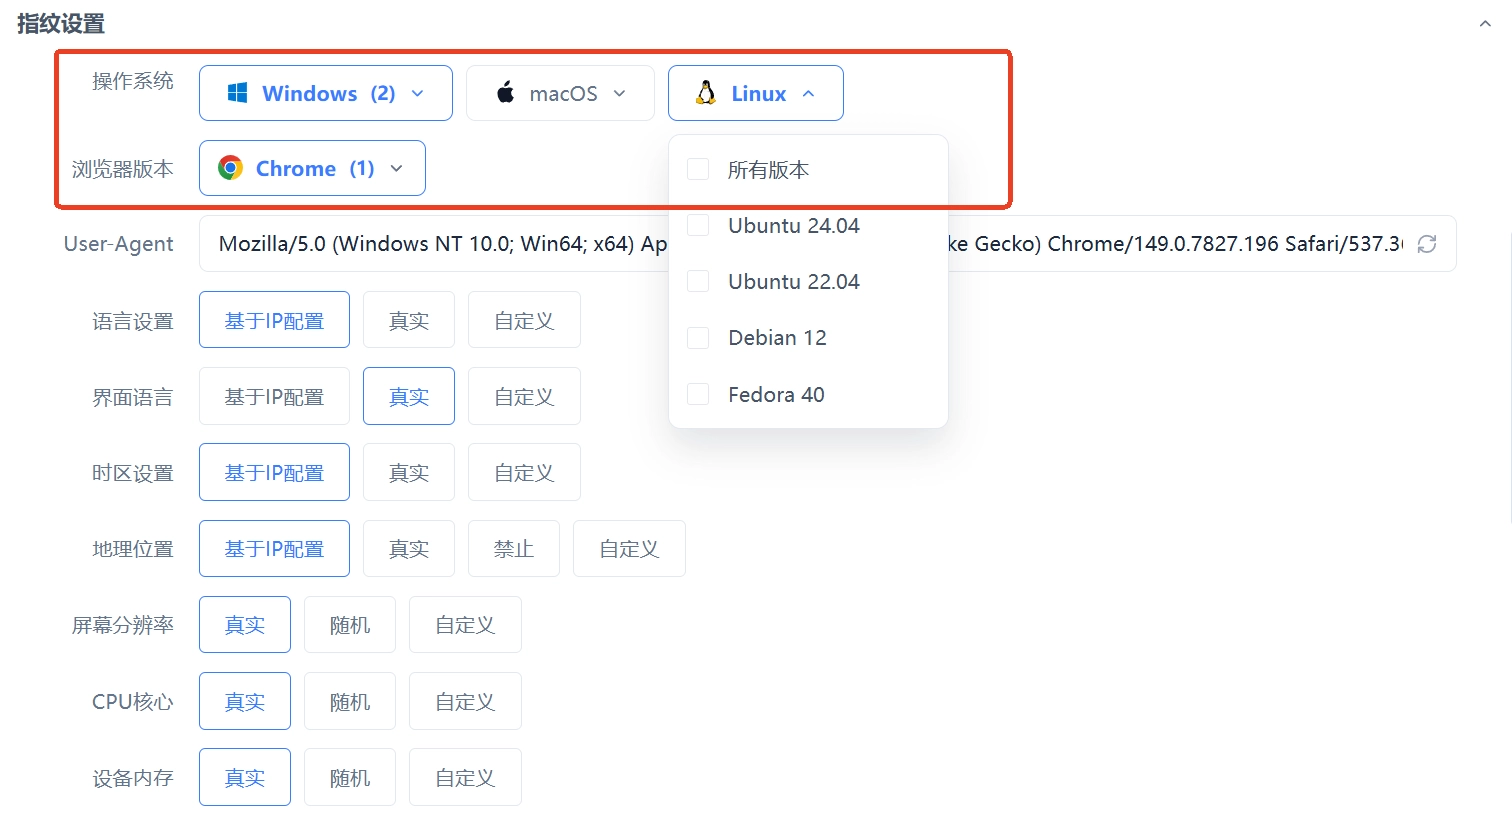This screenshot has height=819, width=1512.
Task: Tick the Ubuntu 24.04 checkbox
Action: [x=698, y=225]
